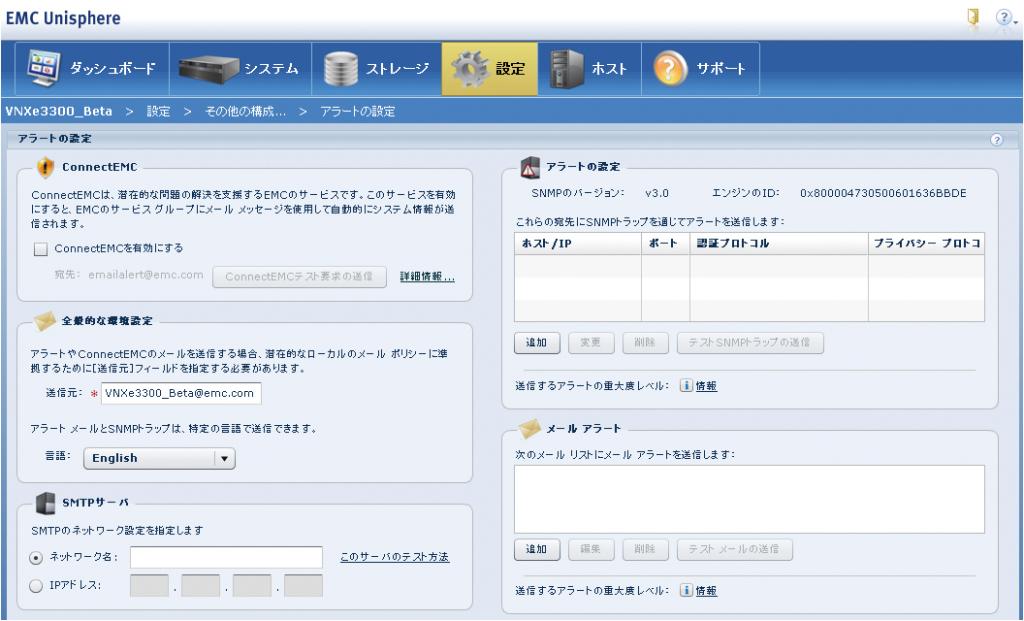
Task: Click the info icon under mail list
Action: pyautogui.click(x=686, y=590)
